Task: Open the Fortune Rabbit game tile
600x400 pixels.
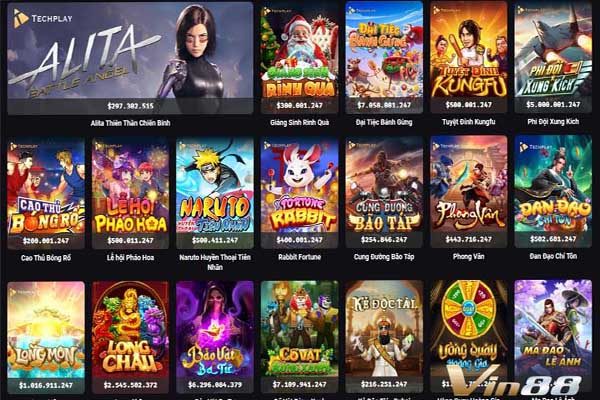Action: pos(299,193)
